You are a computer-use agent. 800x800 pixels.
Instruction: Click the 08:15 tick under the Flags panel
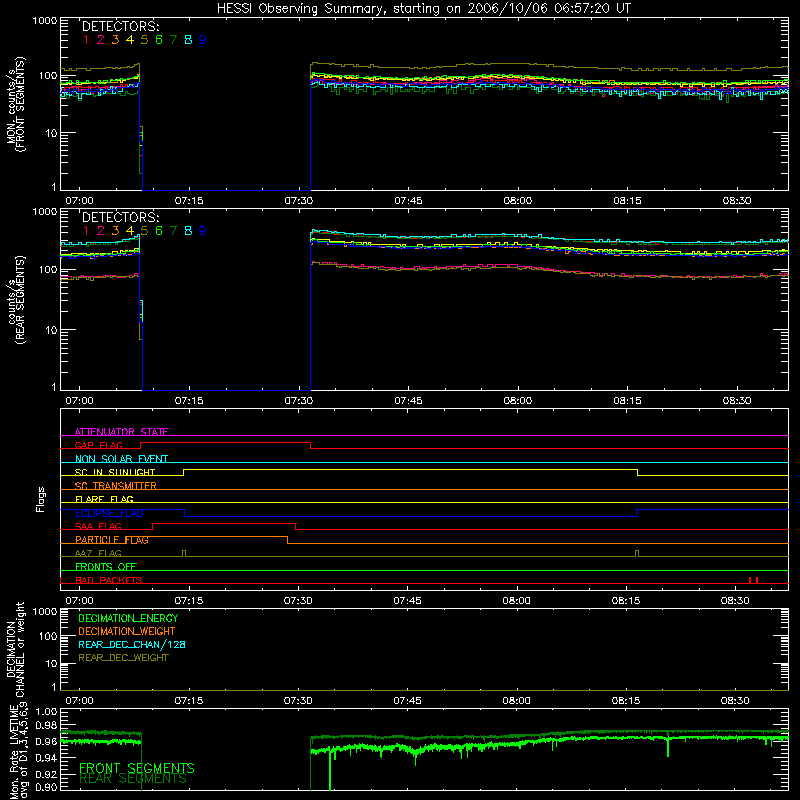(x=626, y=601)
